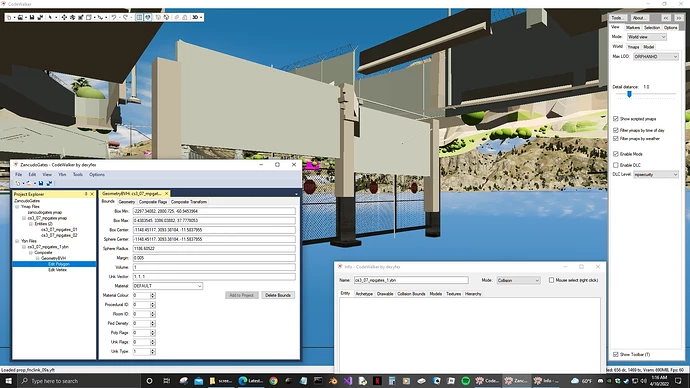690x388 pixels.
Task: Select the Move widget cross-arrows tool
Action: pyautogui.click(x=64, y=17)
